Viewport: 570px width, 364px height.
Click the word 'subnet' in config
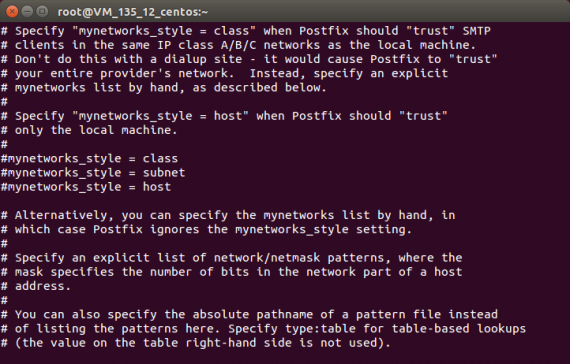pyautogui.click(x=164, y=173)
